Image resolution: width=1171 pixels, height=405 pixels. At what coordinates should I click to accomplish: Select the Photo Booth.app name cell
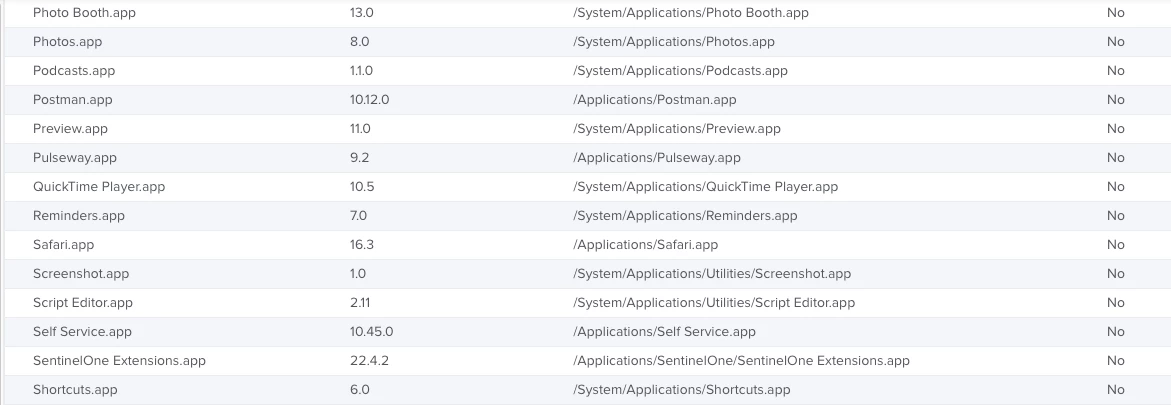[84, 13]
